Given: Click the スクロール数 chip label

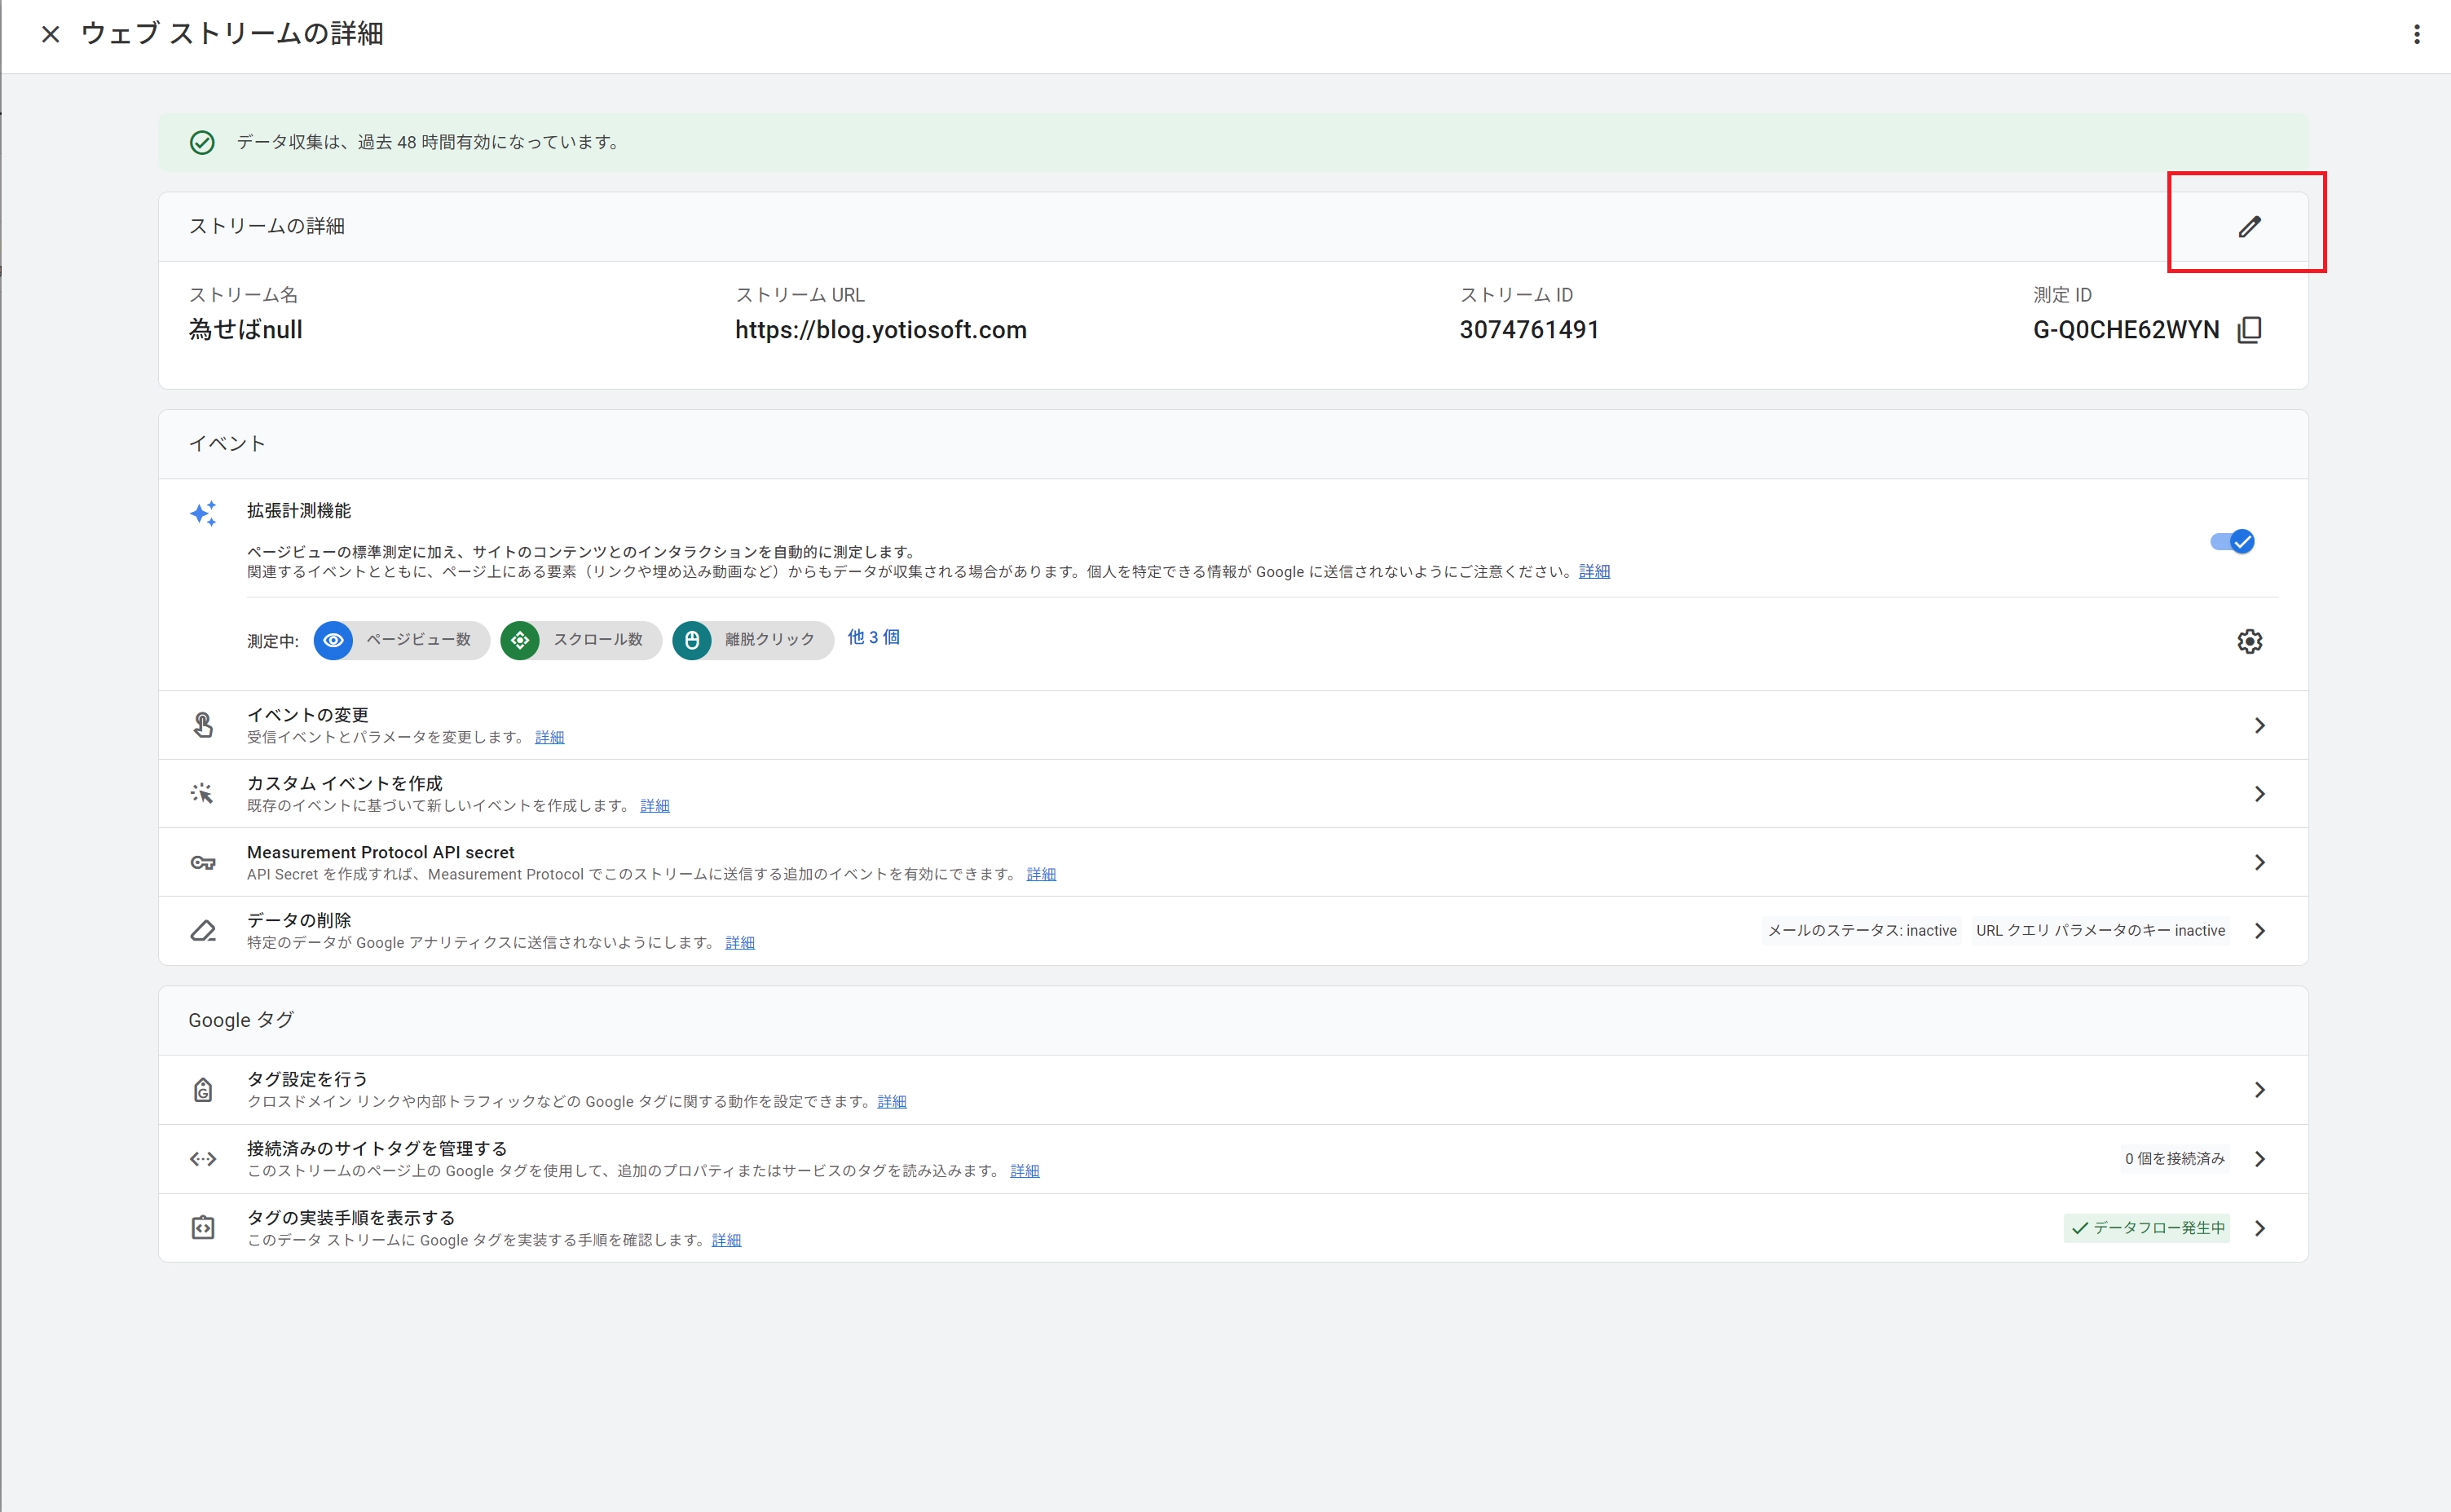Looking at the screenshot, I should (x=598, y=640).
